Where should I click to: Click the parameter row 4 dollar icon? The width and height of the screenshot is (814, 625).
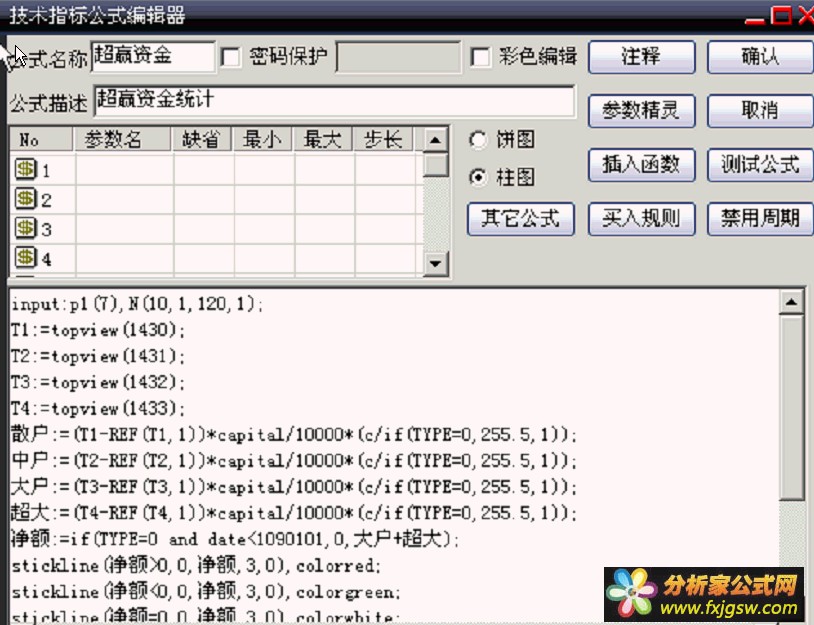pos(25,257)
